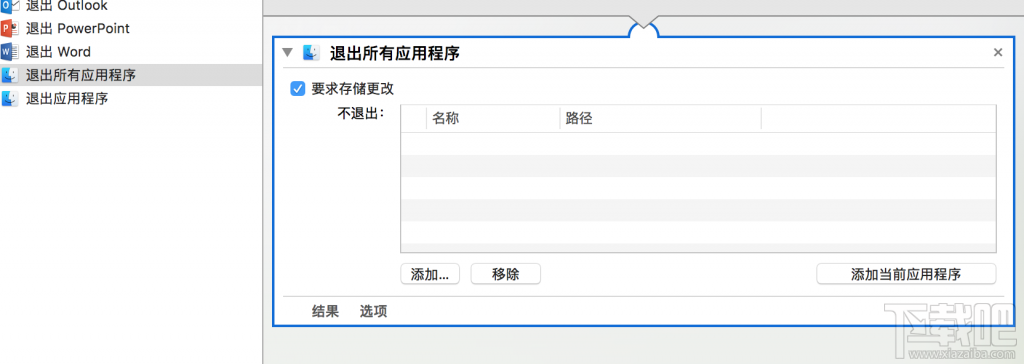
Task: Click the Word icon in the action list
Action: click(10, 52)
